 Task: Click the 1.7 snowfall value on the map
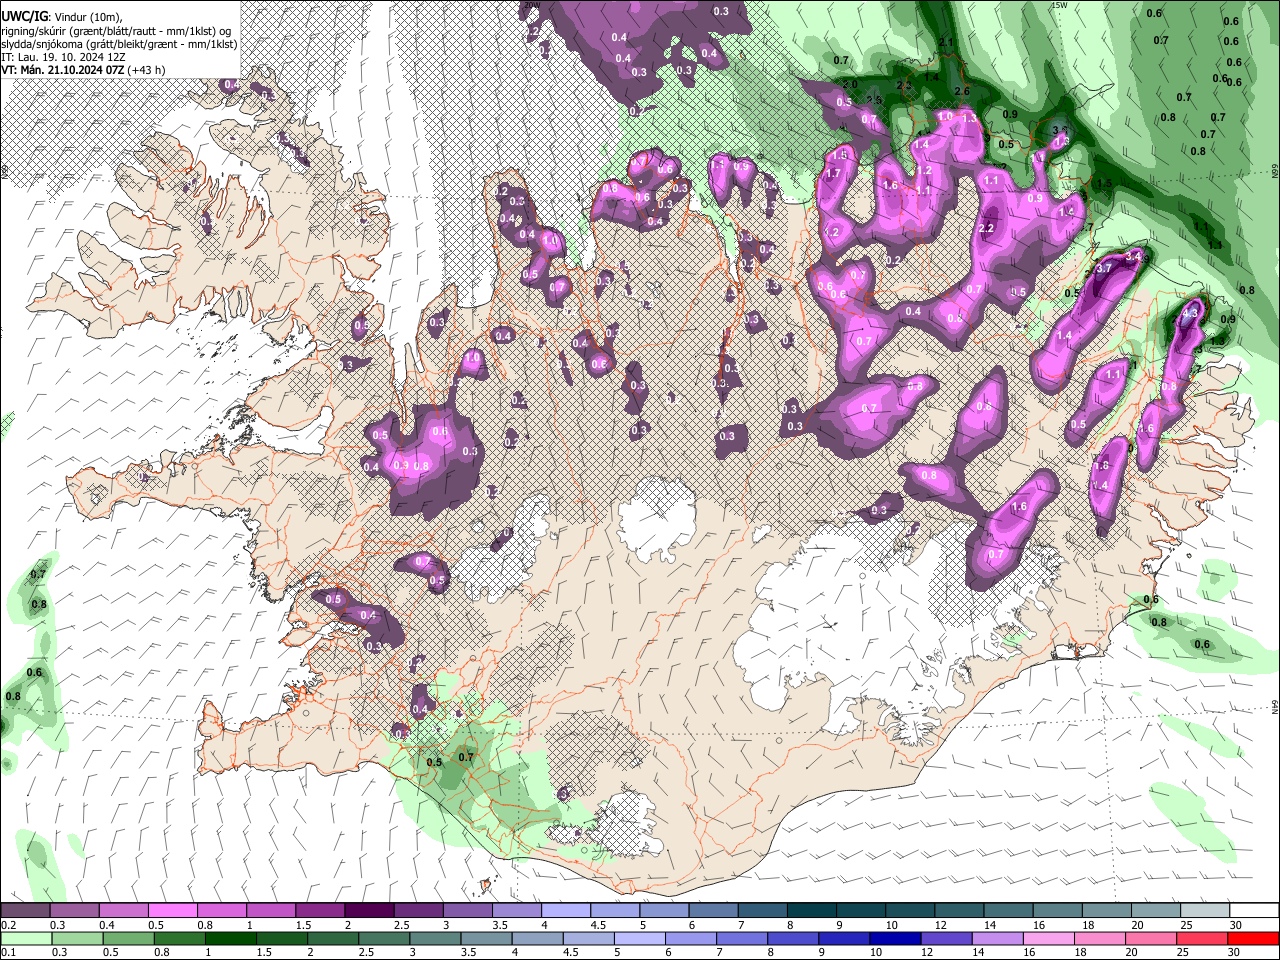pyautogui.click(x=833, y=173)
